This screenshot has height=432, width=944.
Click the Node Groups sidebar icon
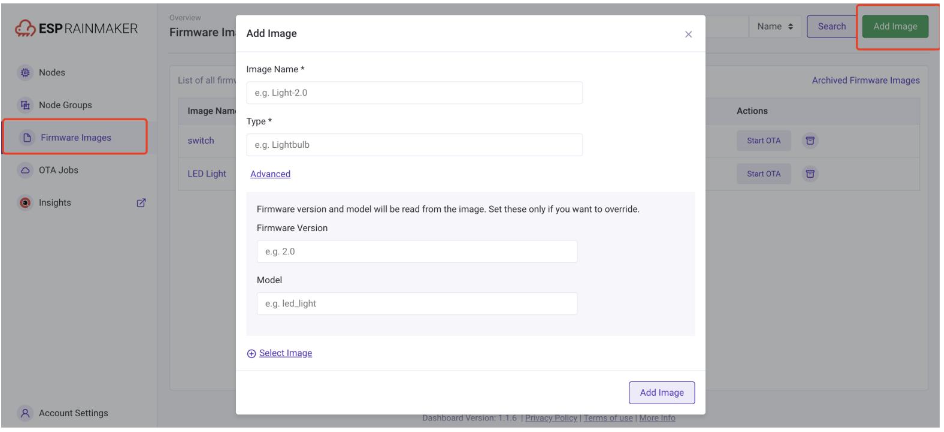[x=25, y=105]
